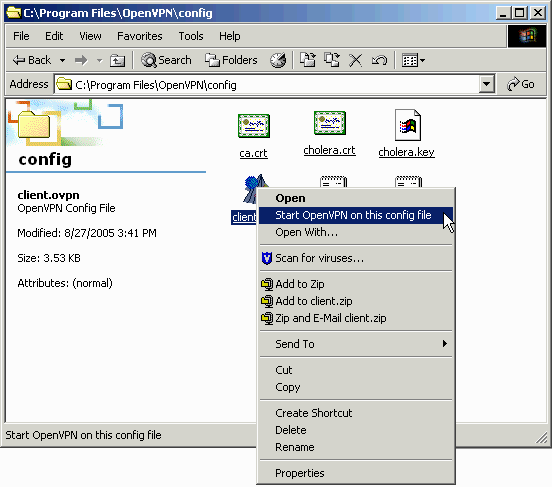Click the folder icon in address bar
The image size is (552, 487).
coord(64,84)
